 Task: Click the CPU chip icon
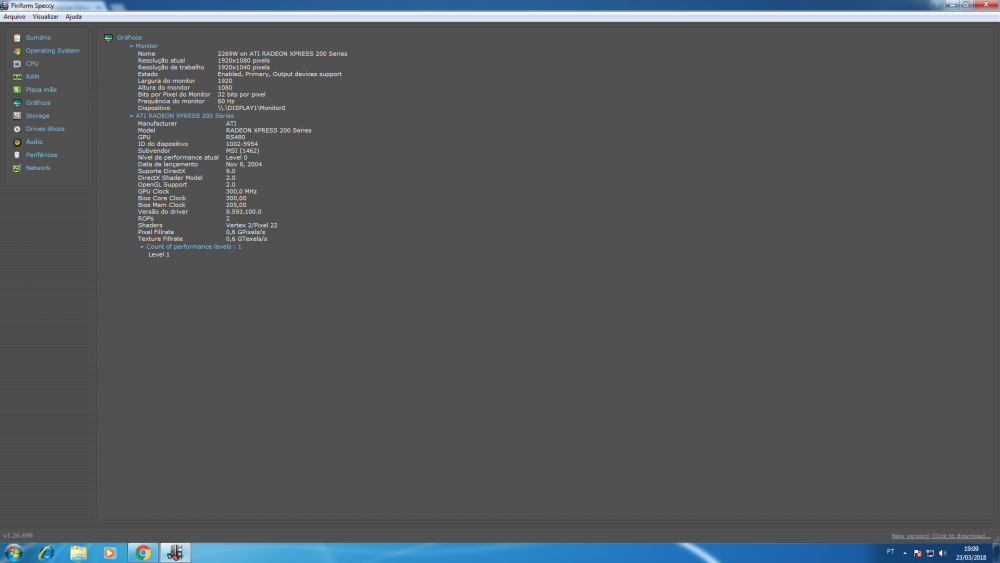click(x=17, y=64)
